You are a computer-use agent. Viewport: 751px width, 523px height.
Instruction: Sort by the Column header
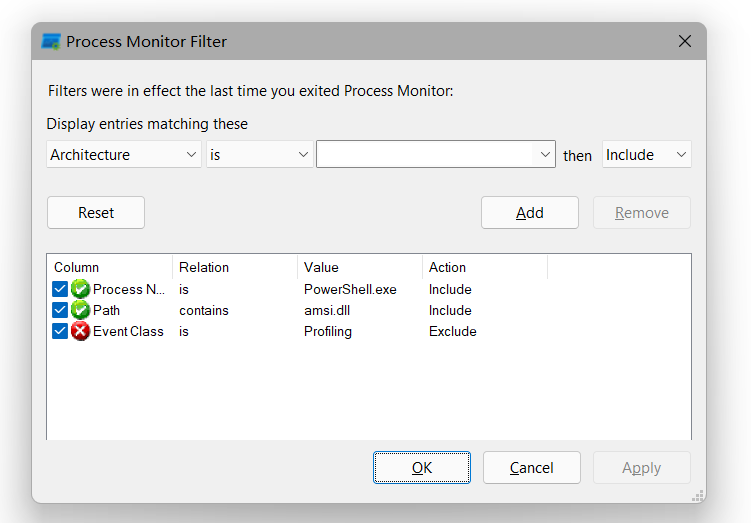tap(110, 267)
